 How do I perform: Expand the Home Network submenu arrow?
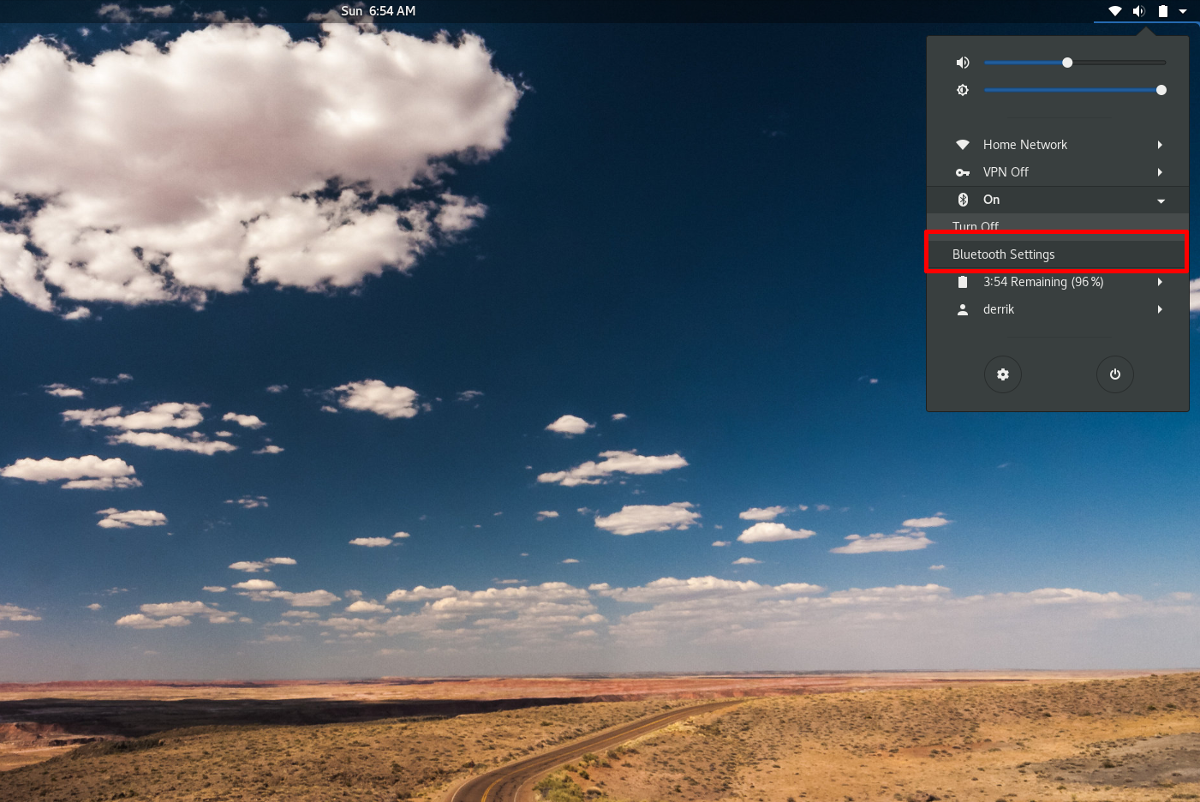pos(1161,145)
